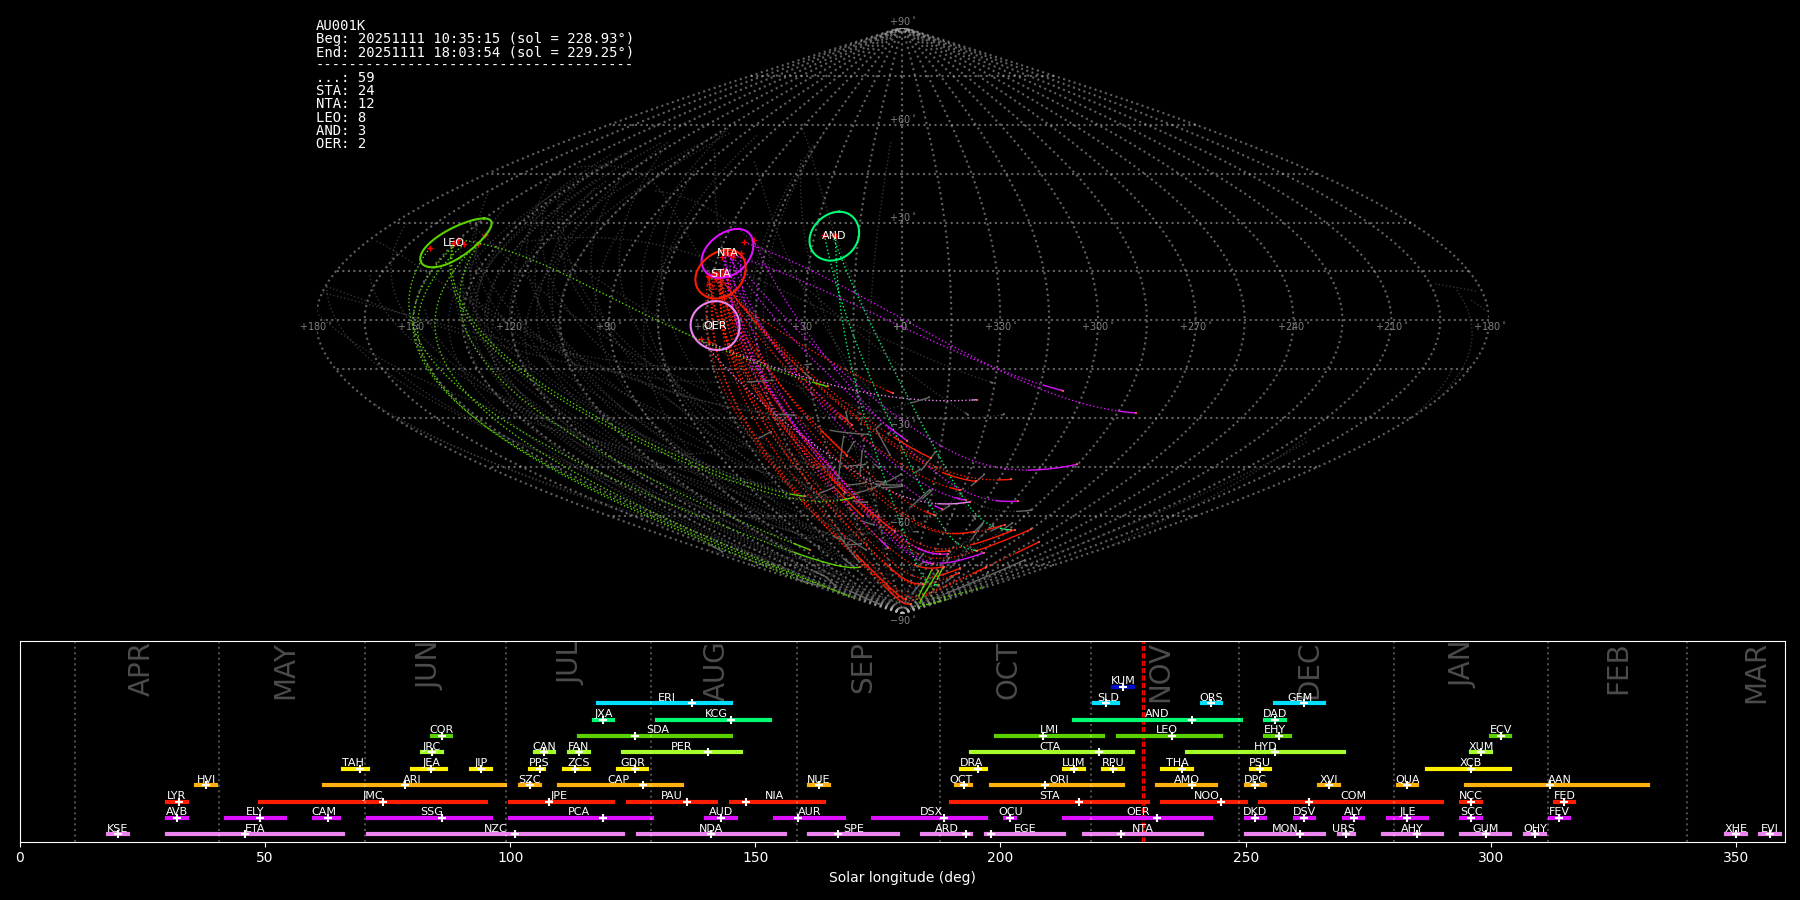This screenshot has height=900, width=1800.
Task: Click the PER shower activity bar
Action: [681, 752]
